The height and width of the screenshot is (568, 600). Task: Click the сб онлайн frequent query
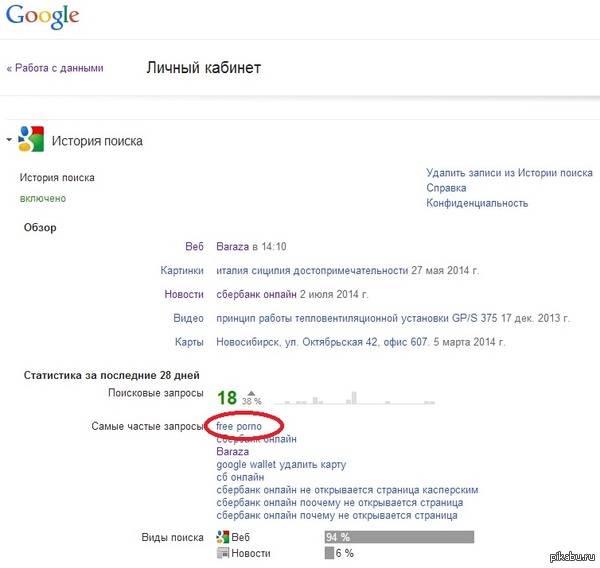pos(240,478)
